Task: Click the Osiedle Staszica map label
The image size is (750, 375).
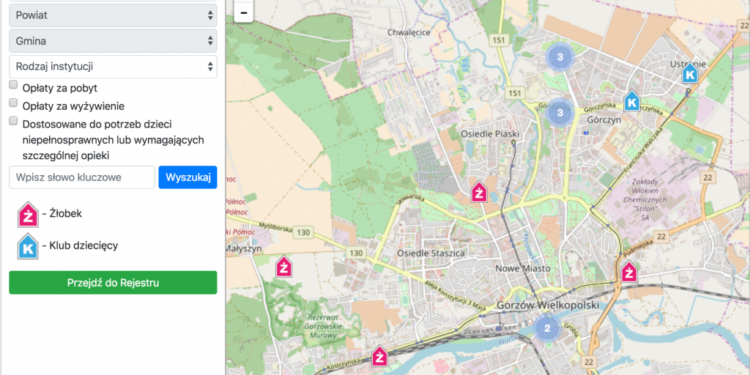Action: [x=431, y=253]
